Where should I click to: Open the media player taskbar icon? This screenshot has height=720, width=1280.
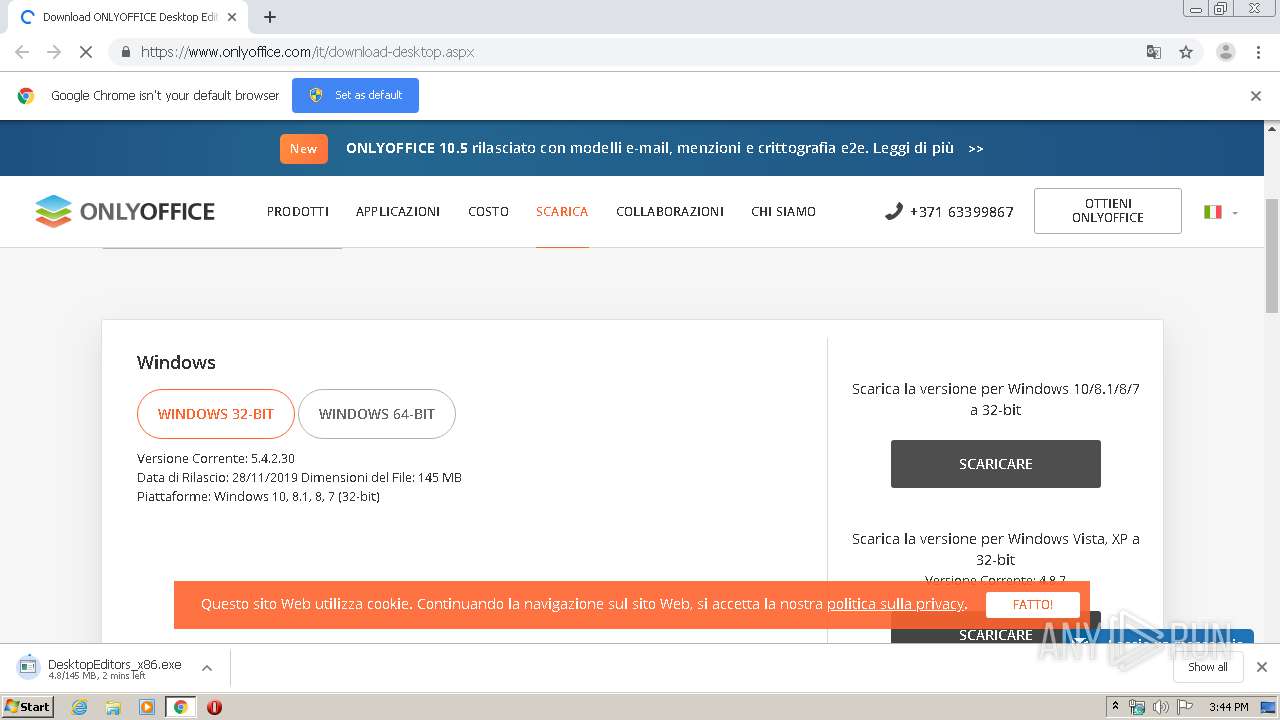(x=147, y=707)
